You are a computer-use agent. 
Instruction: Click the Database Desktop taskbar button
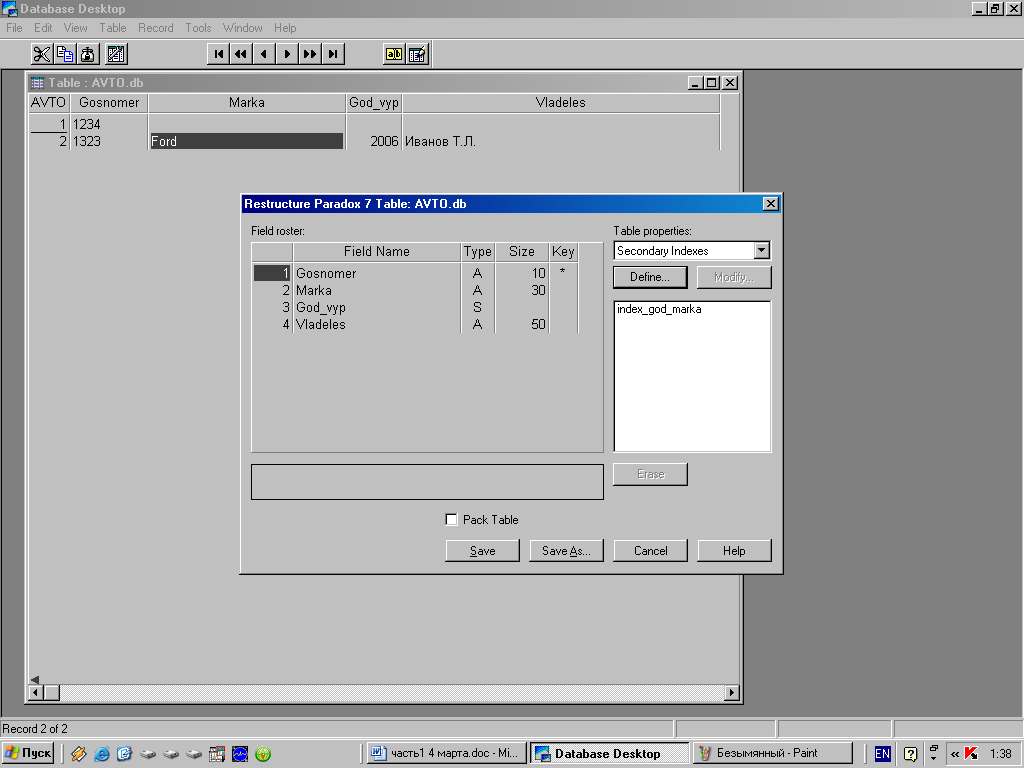[x=609, y=753]
